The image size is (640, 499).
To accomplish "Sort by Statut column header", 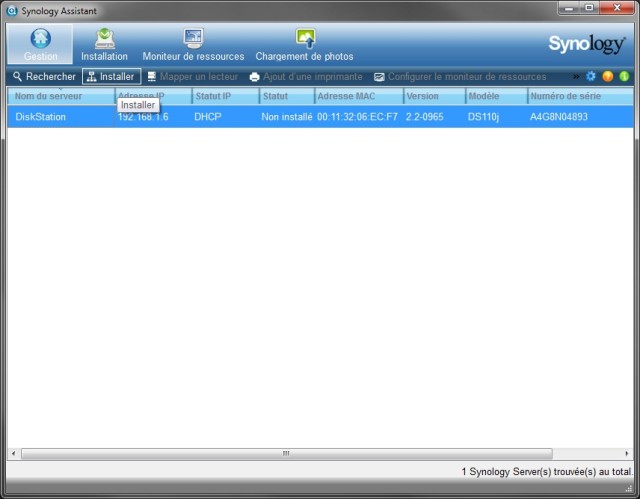I will [287, 96].
